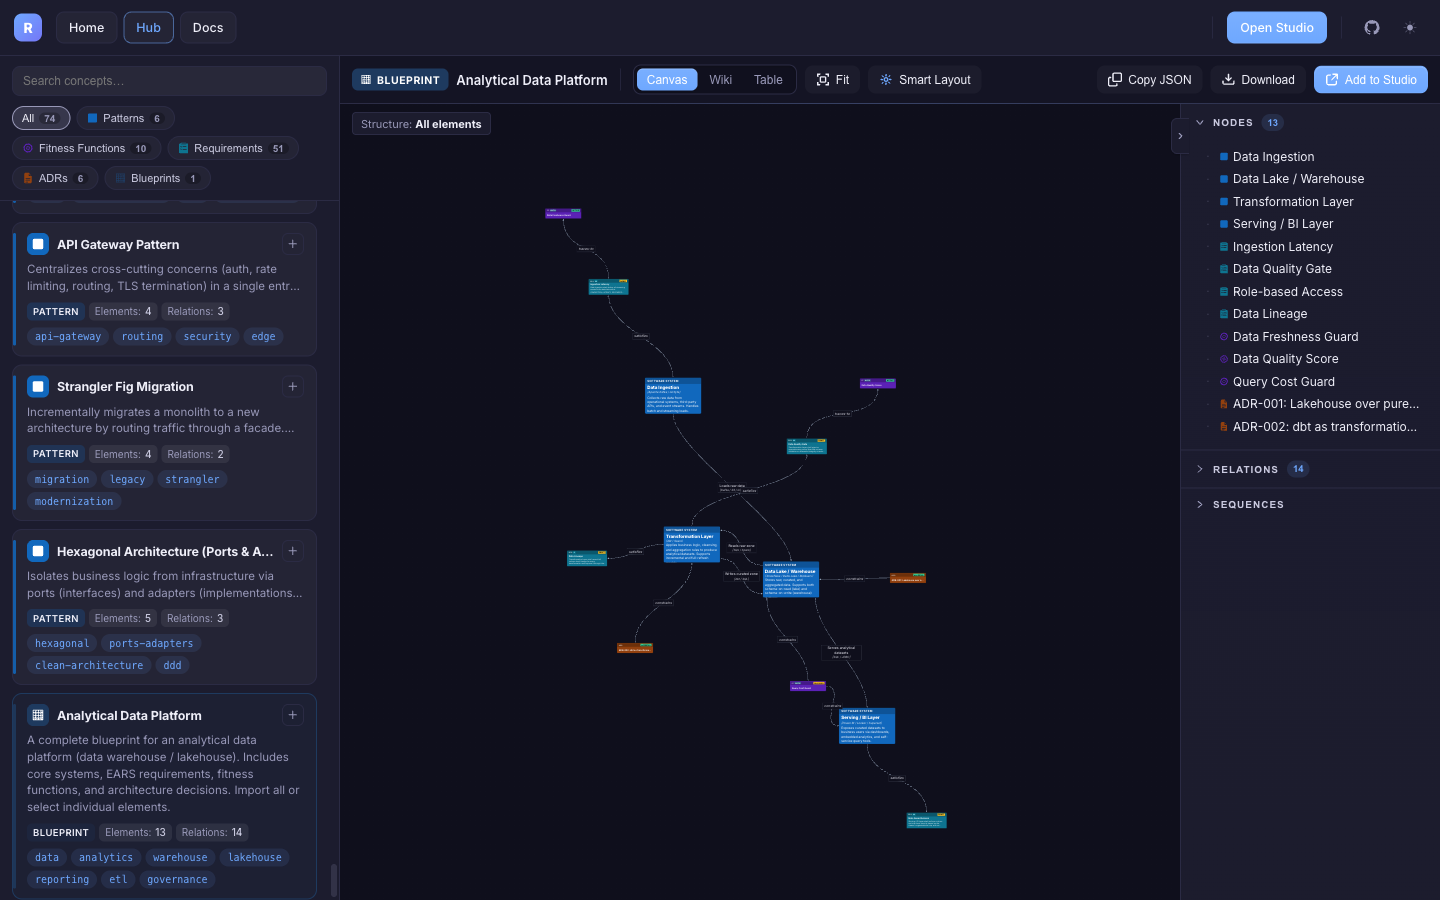Filter concepts by All
The width and height of the screenshot is (1440, 900).
41,118
